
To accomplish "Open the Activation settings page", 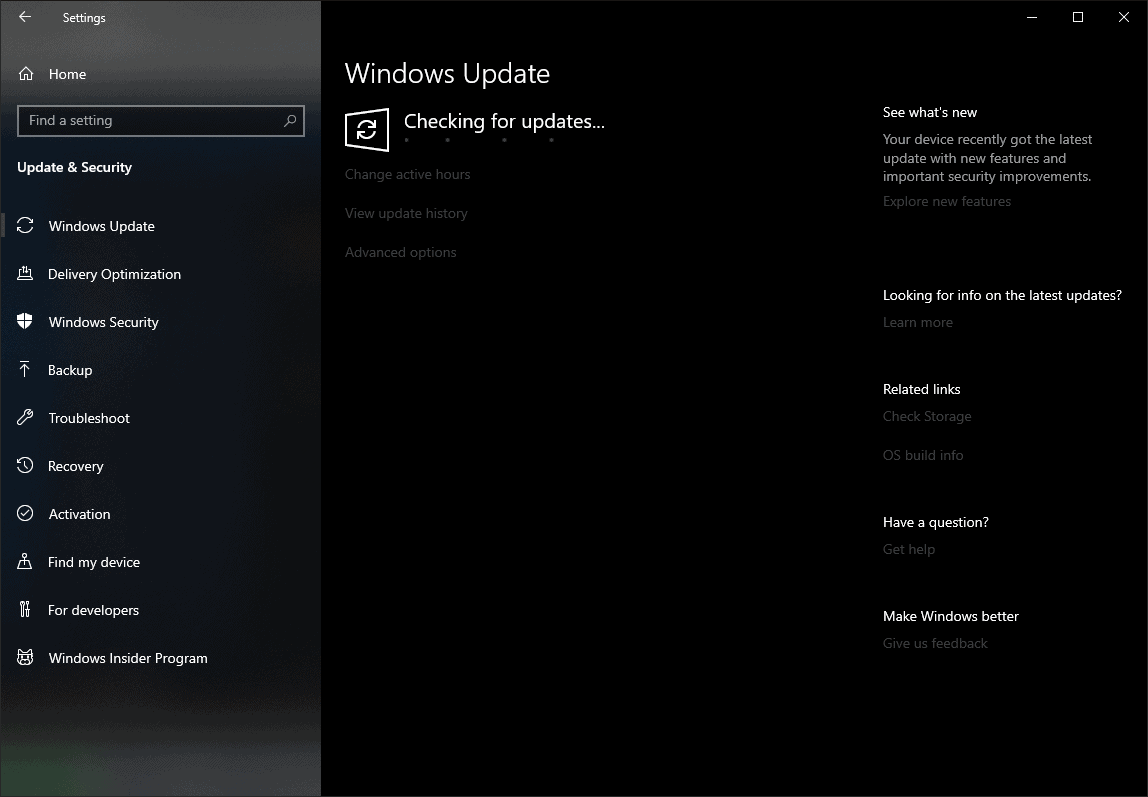I will [x=79, y=514].
